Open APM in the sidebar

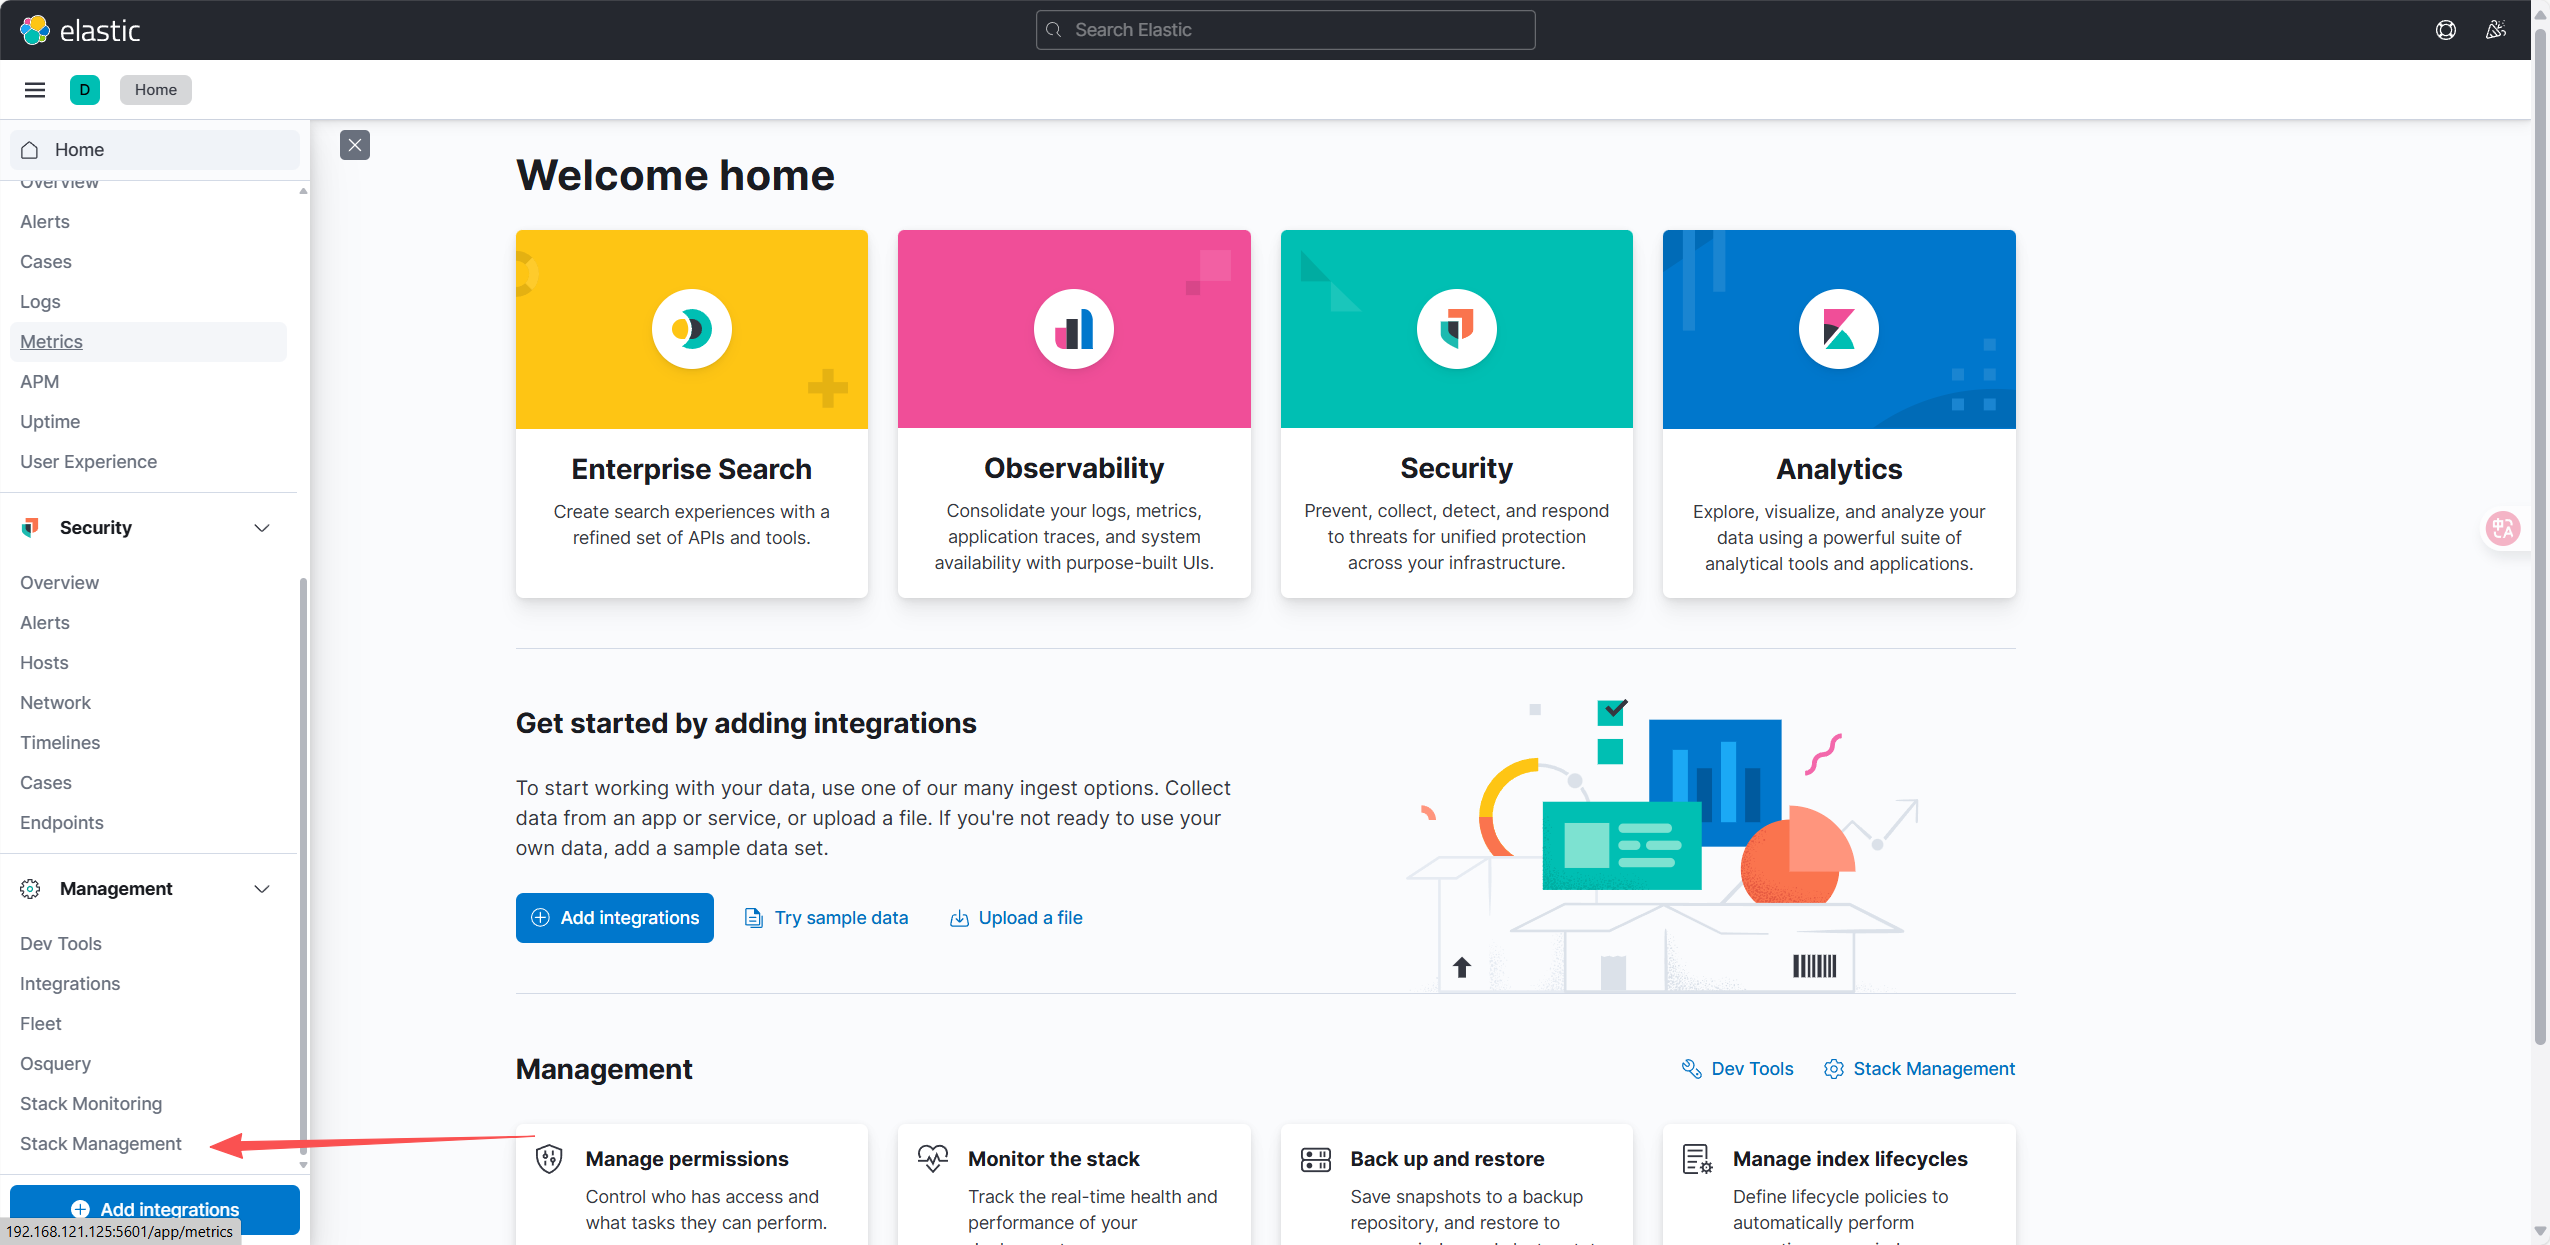(39, 382)
